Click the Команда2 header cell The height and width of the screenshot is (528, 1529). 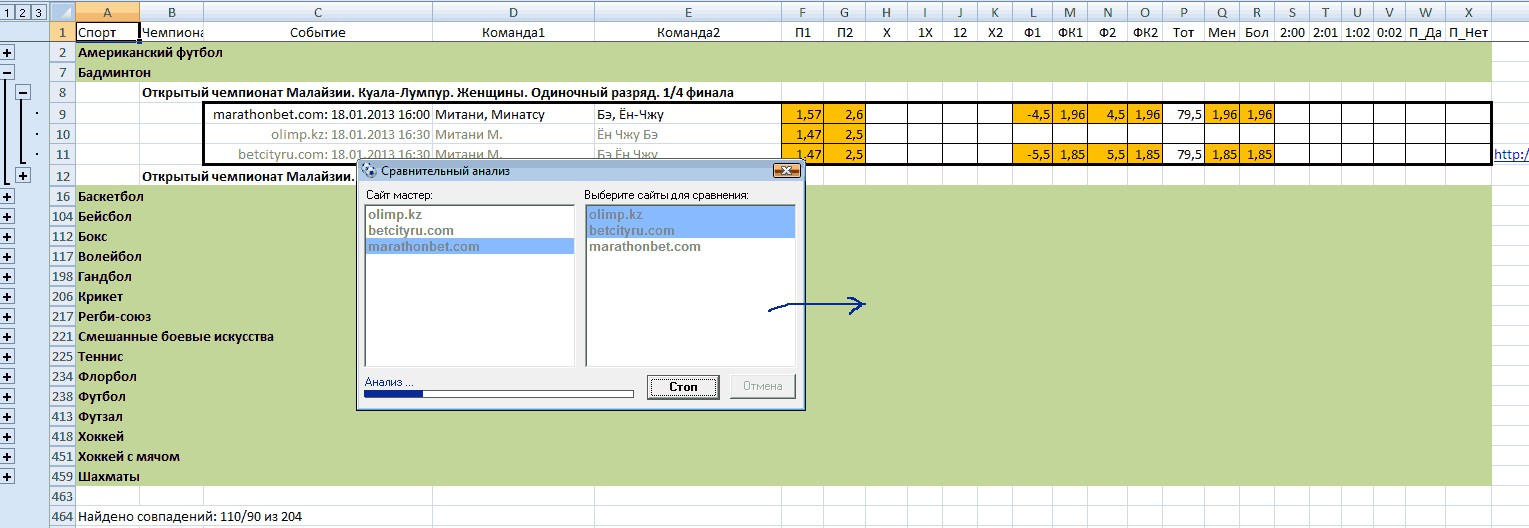click(688, 32)
